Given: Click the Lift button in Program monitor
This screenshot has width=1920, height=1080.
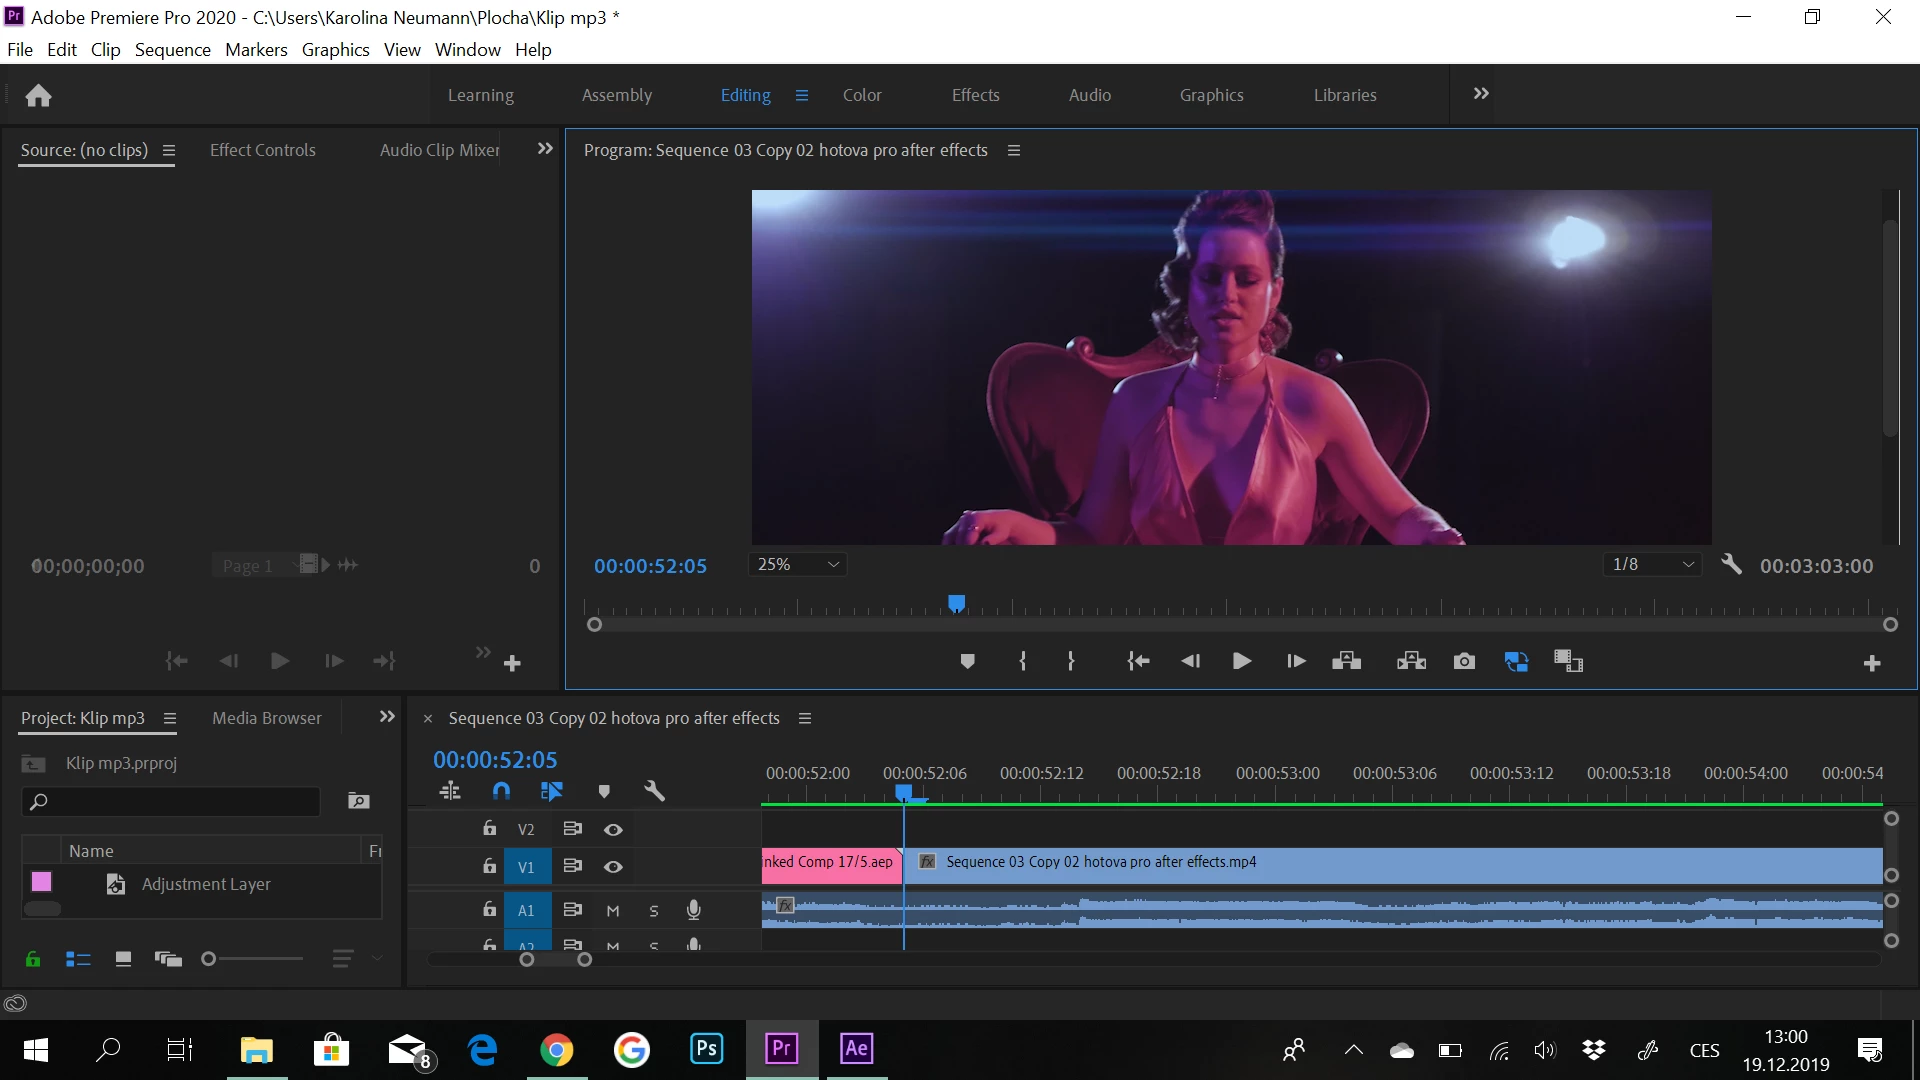Looking at the screenshot, I should 1347,662.
